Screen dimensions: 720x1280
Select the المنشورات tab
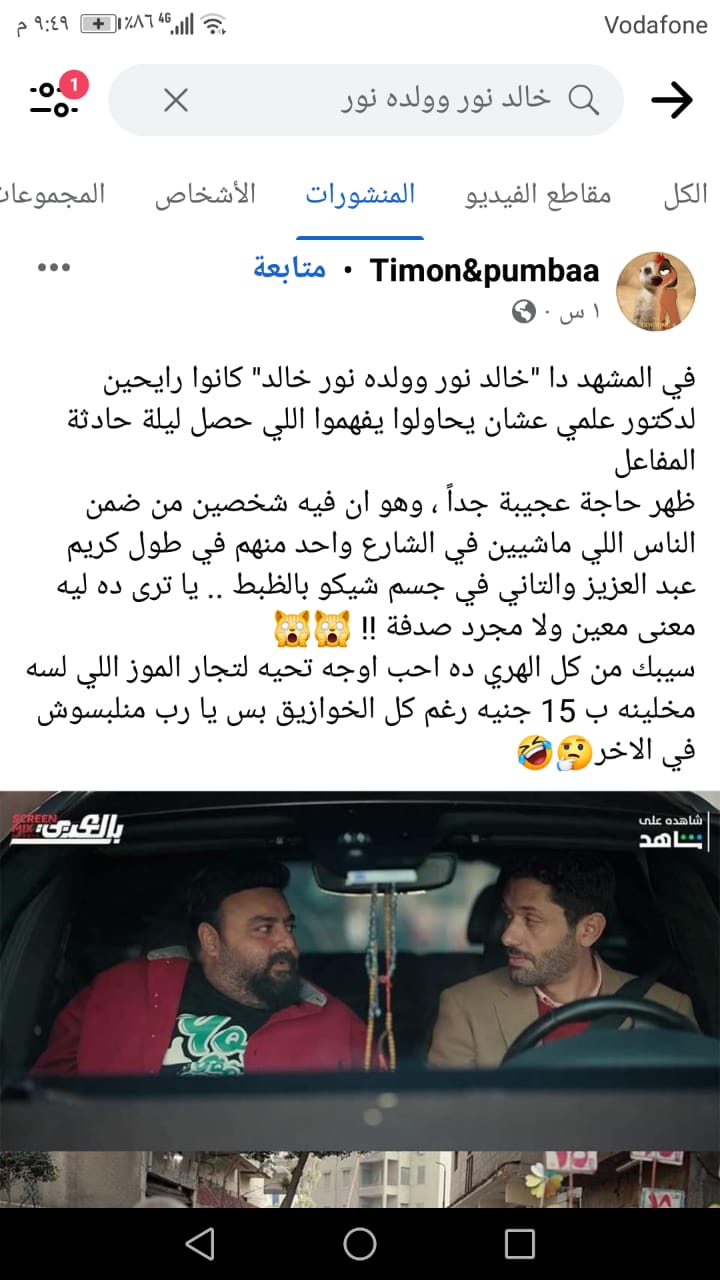tap(360, 194)
